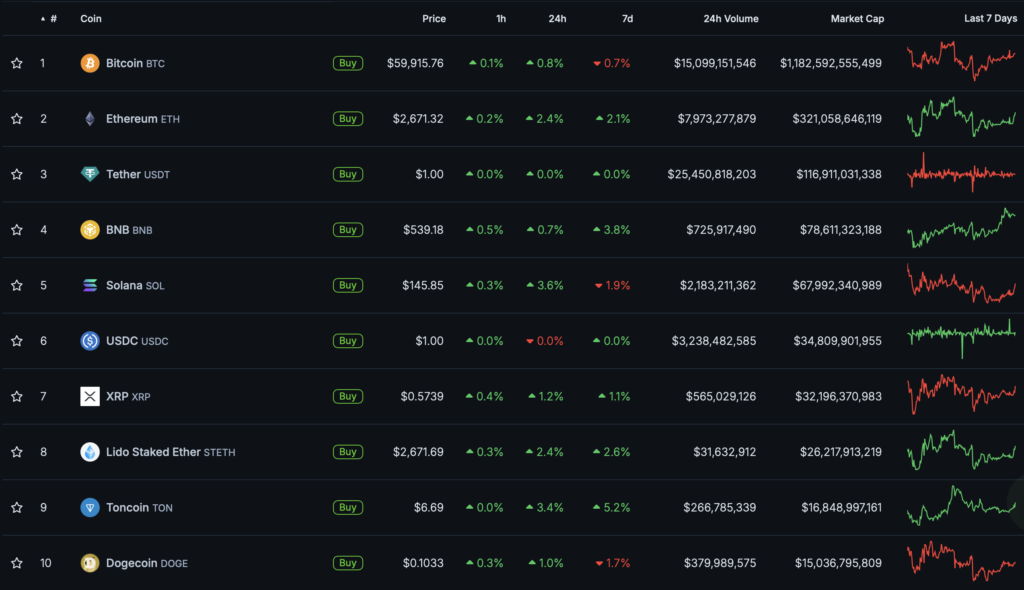Open the BNB 7-day sparkline chart
Viewport: 1024px width, 590px height.
pos(960,229)
